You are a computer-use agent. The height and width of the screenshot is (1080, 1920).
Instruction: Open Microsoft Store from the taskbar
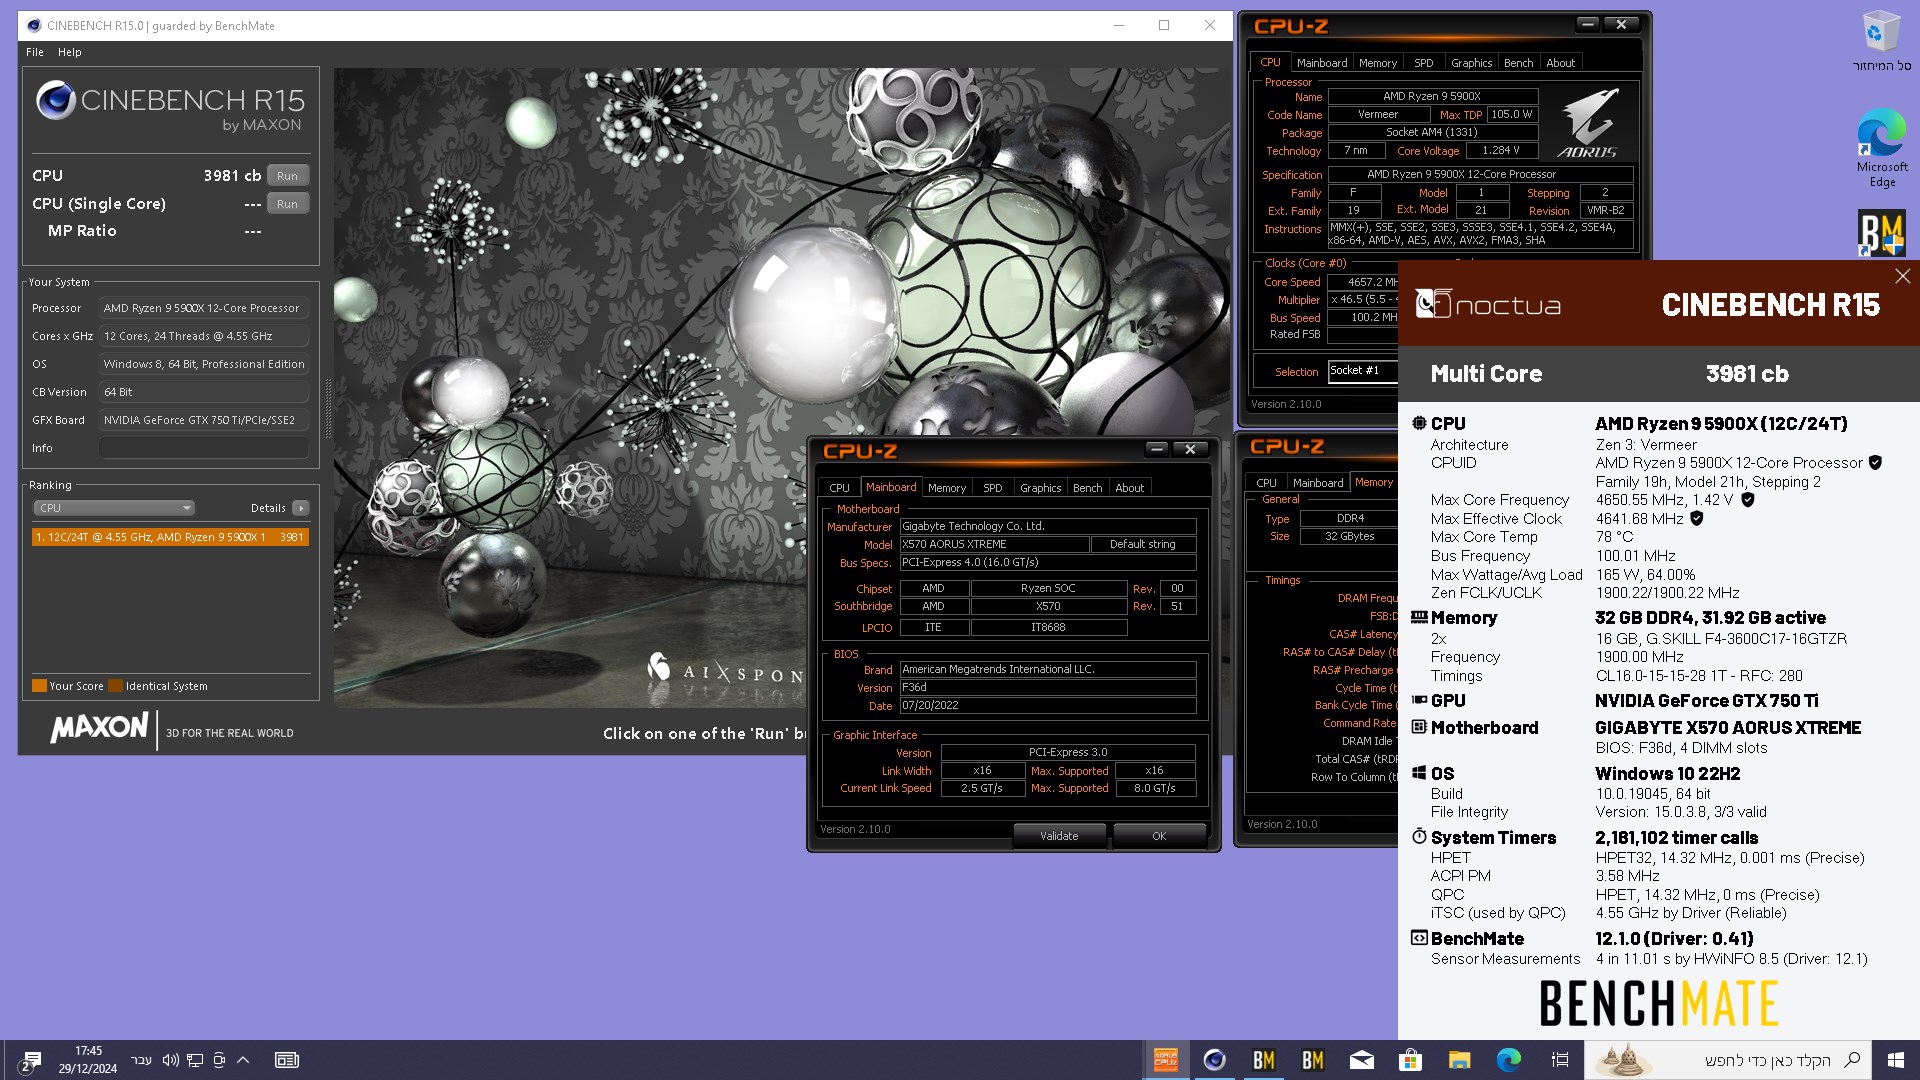pos(1410,1060)
